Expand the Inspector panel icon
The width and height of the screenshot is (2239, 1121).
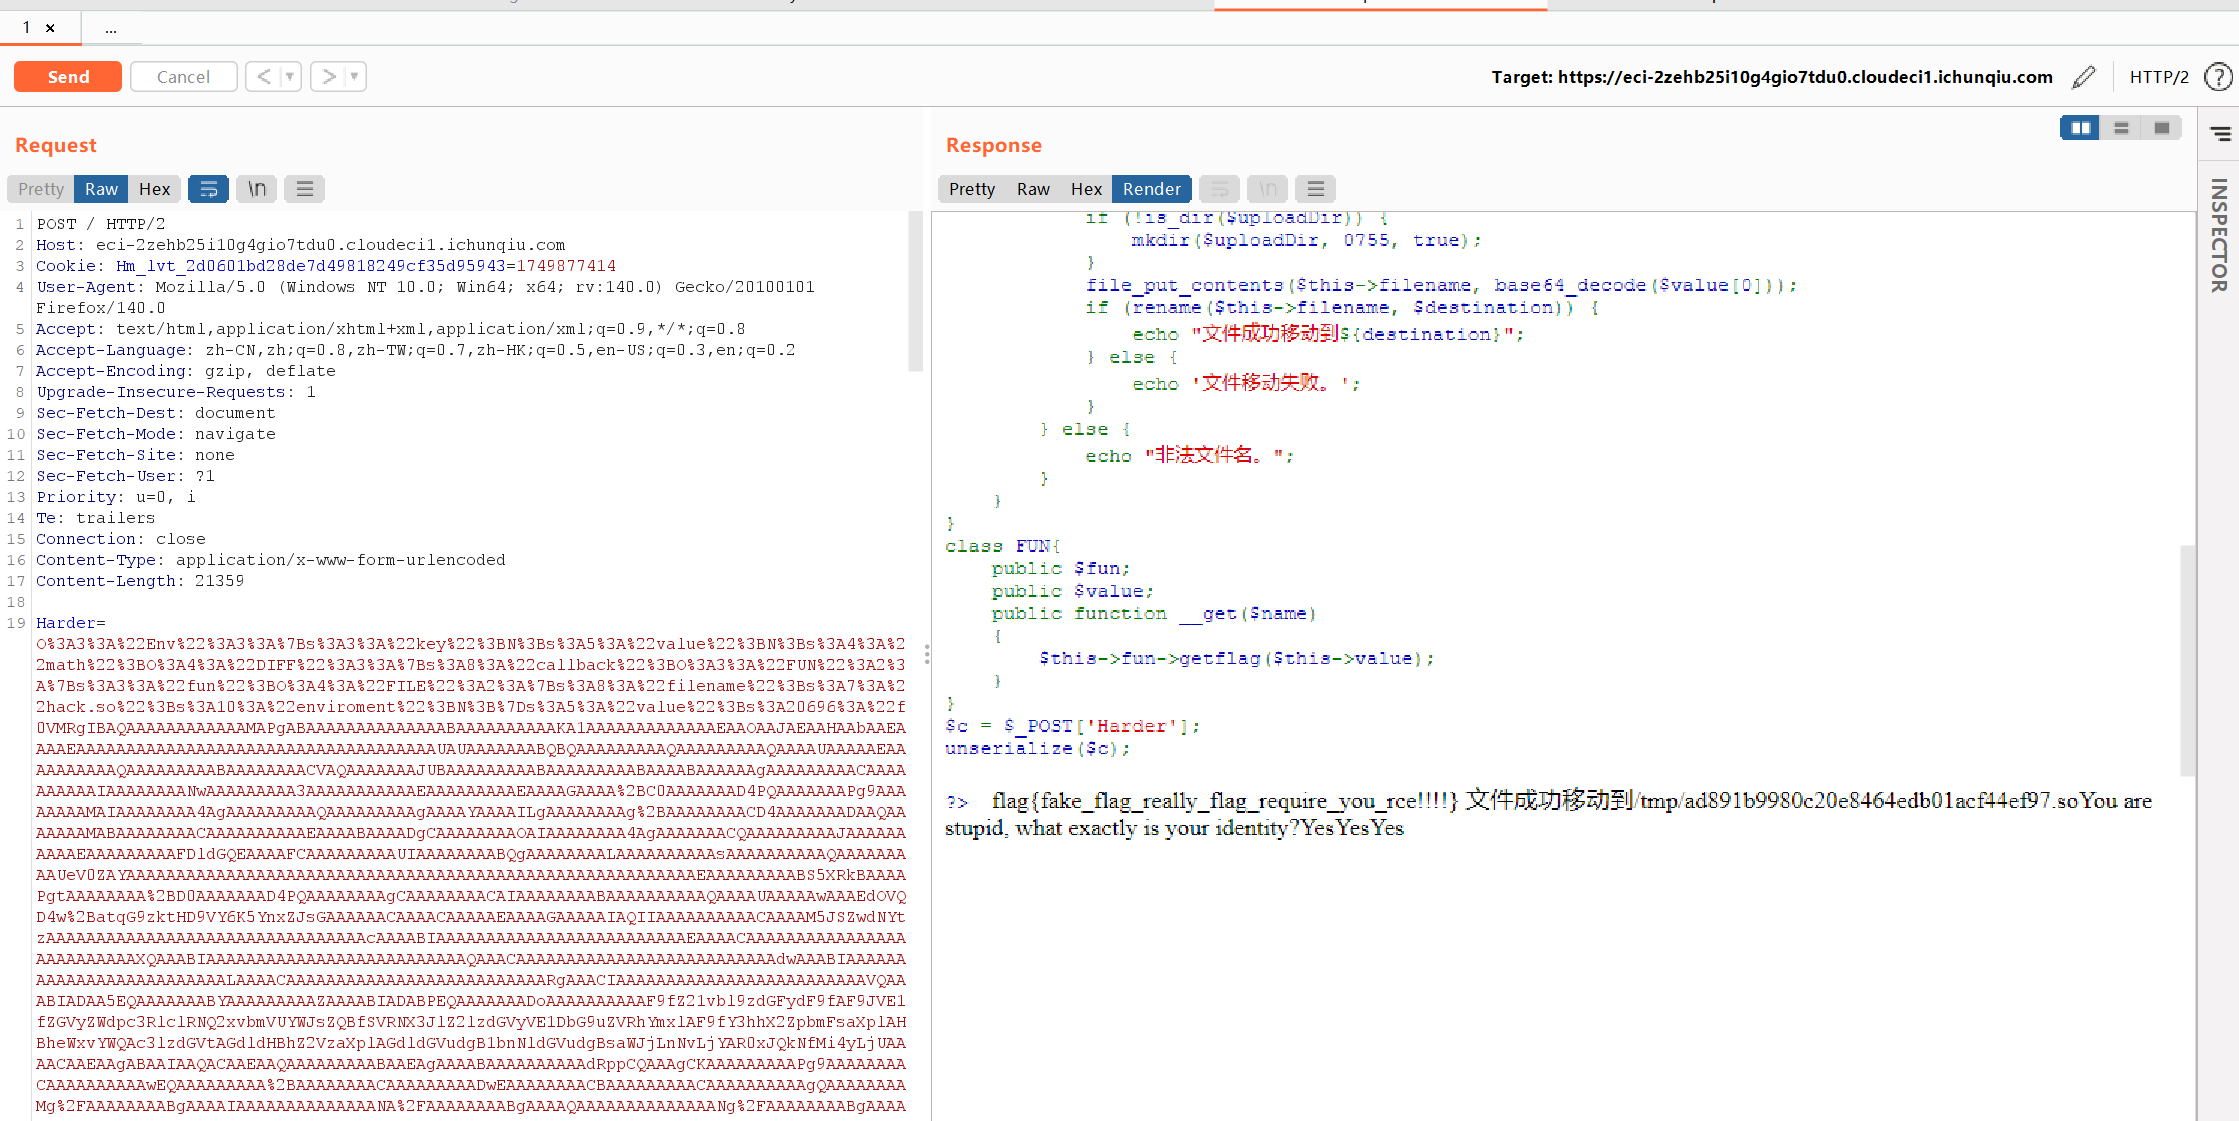[2219, 133]
